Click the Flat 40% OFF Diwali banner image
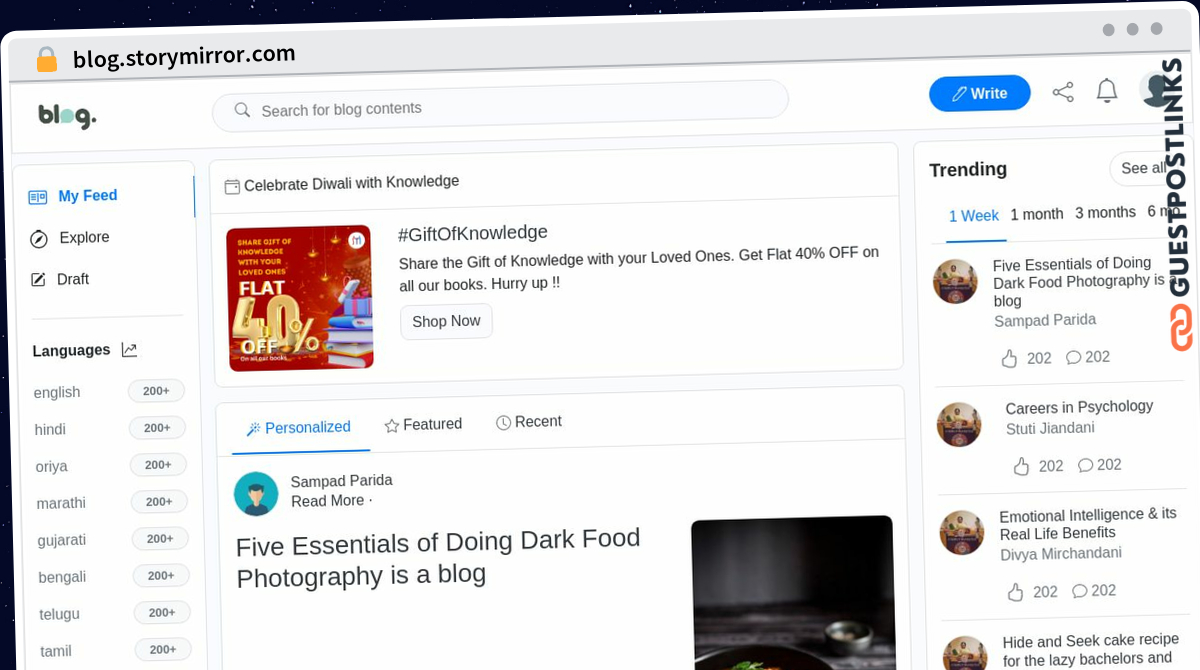Viewport: 1200px width, 670px height. tap(300, 297)
